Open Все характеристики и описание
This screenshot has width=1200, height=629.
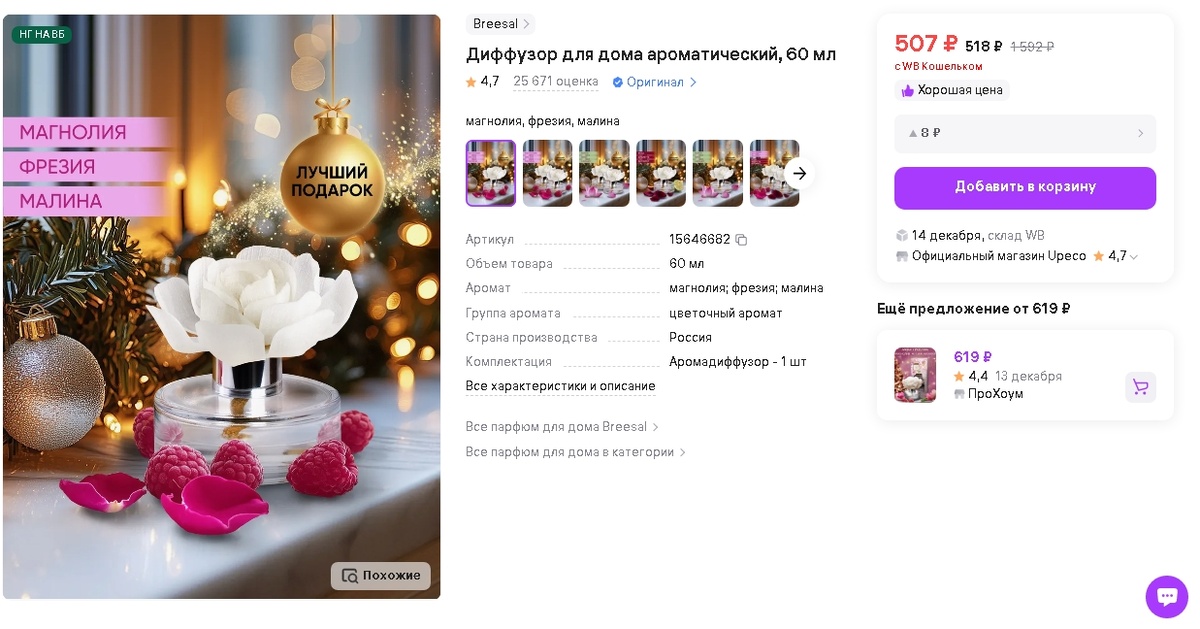[561, 386]
